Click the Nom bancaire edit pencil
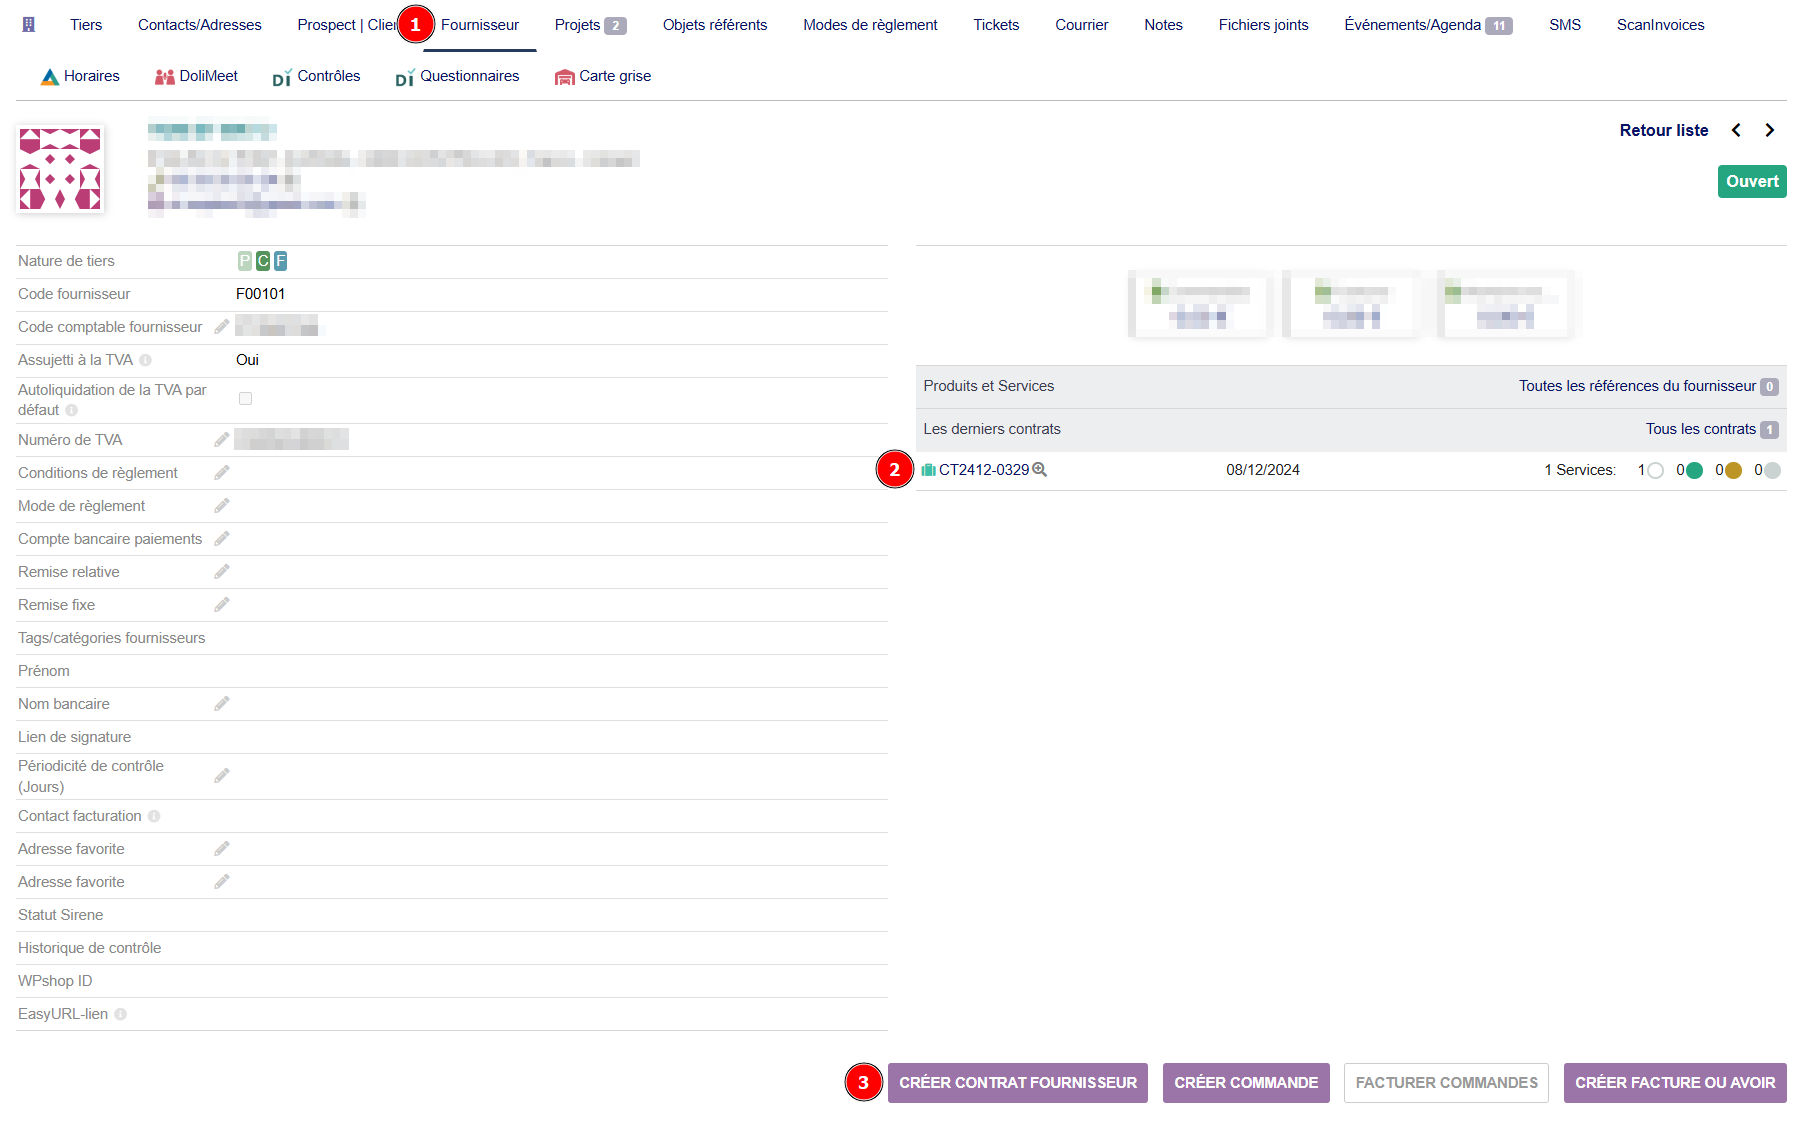Screen dimensions: 1810x1124 click(x=222, y=704)
